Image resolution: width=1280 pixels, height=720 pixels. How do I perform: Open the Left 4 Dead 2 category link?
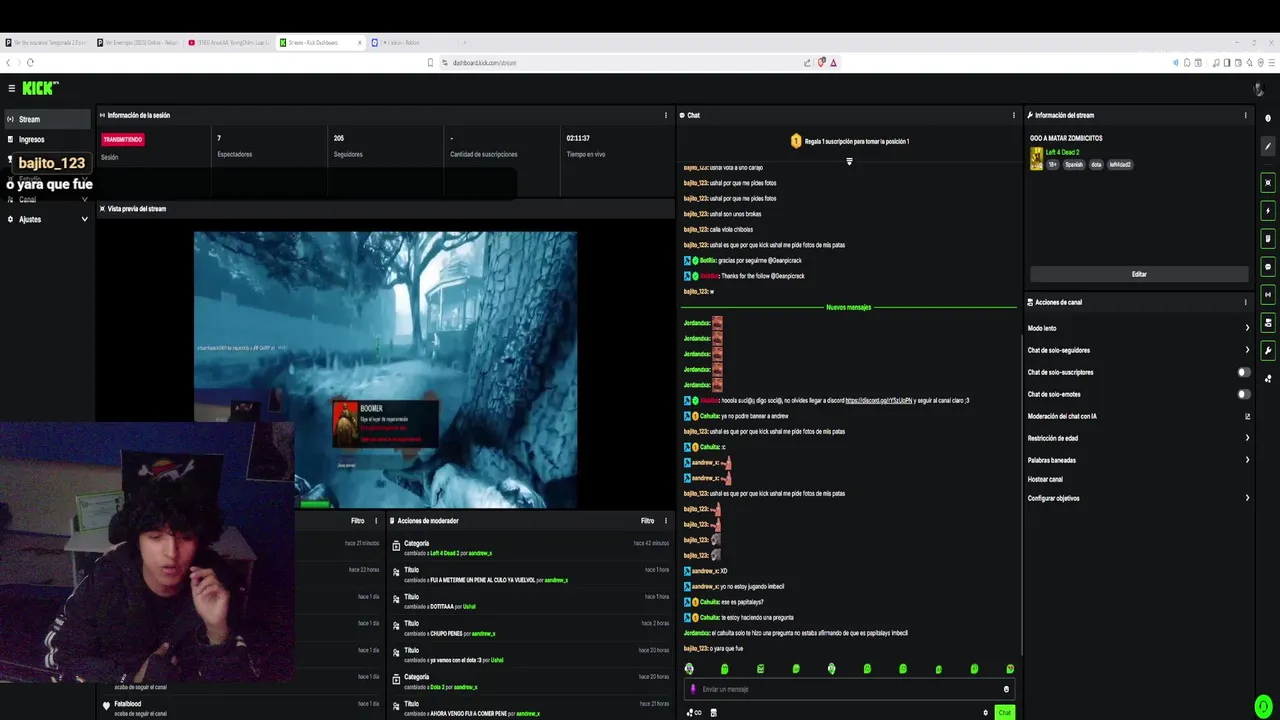pyautogui.click(x=1062, y=152)
